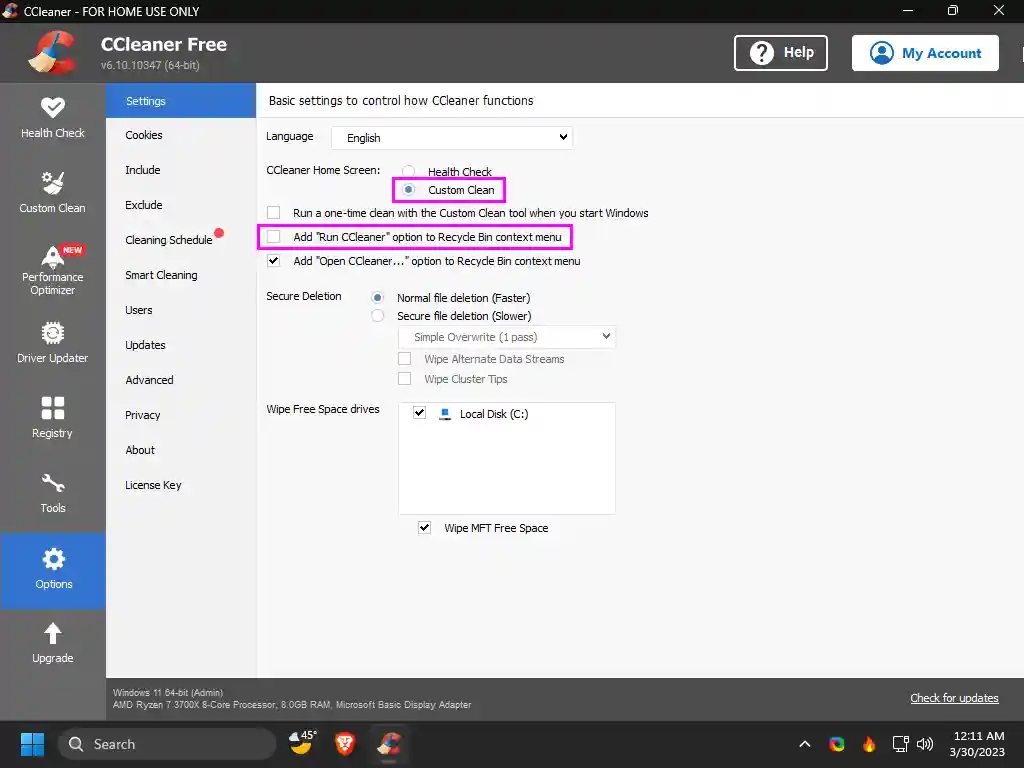Open the Language dropdown
This screenshot has height=768, width=1024.
(452, 137)
